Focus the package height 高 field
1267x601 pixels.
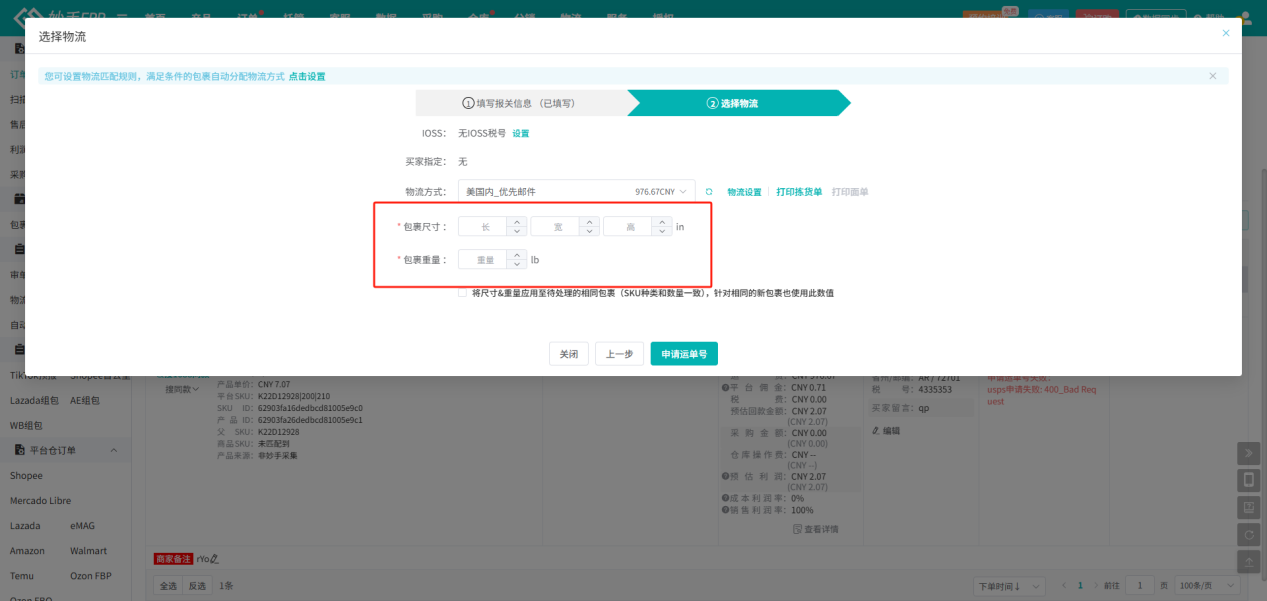click(x=629, y=227)
